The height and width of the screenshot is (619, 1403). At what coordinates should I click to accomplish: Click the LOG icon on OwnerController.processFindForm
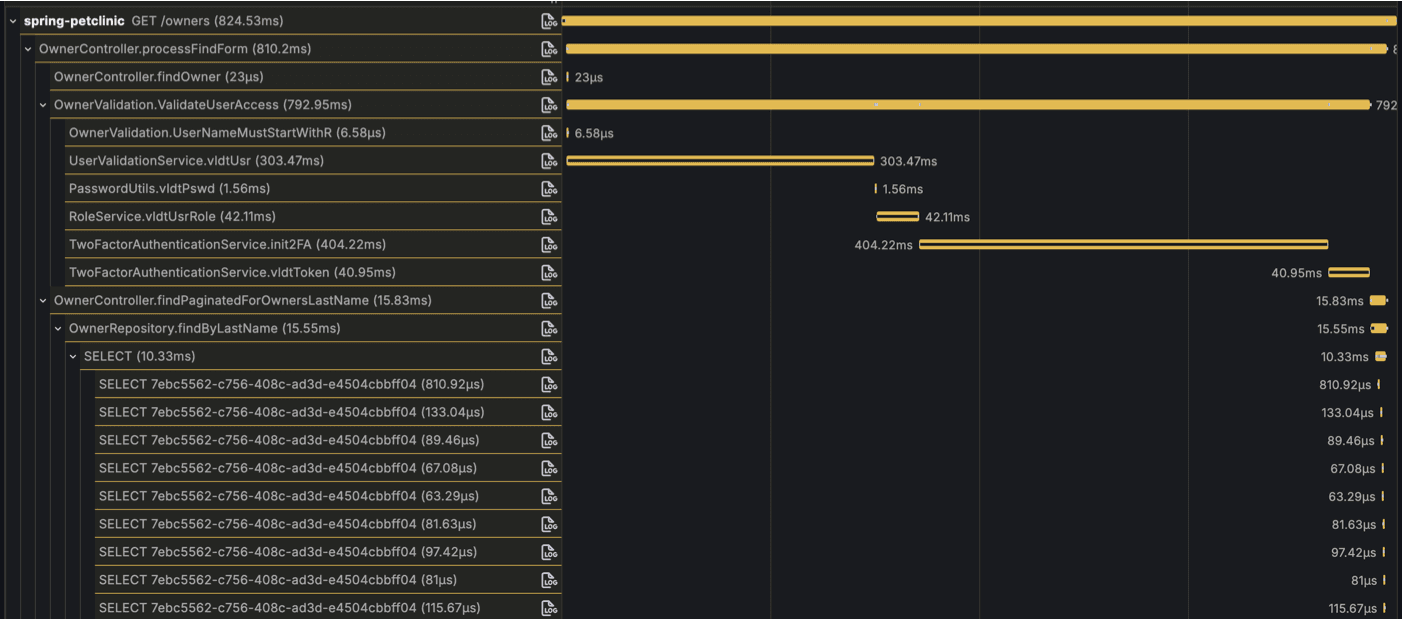click(549, 48)
